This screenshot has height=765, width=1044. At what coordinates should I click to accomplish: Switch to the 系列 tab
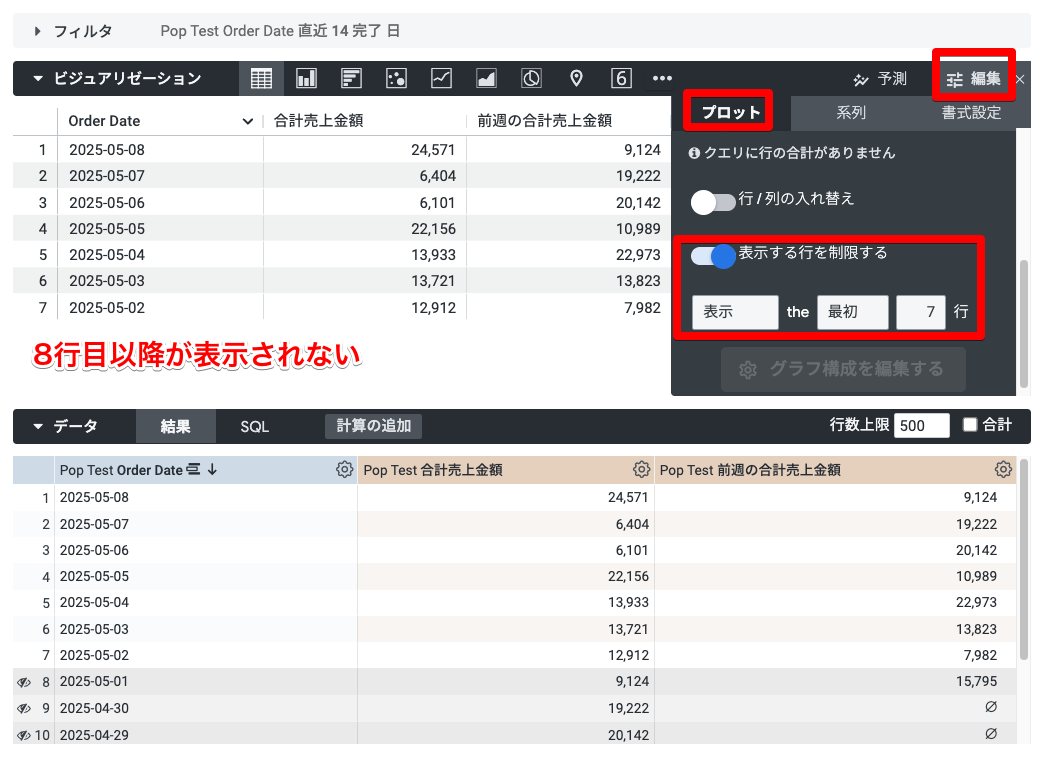pos(850,113)
